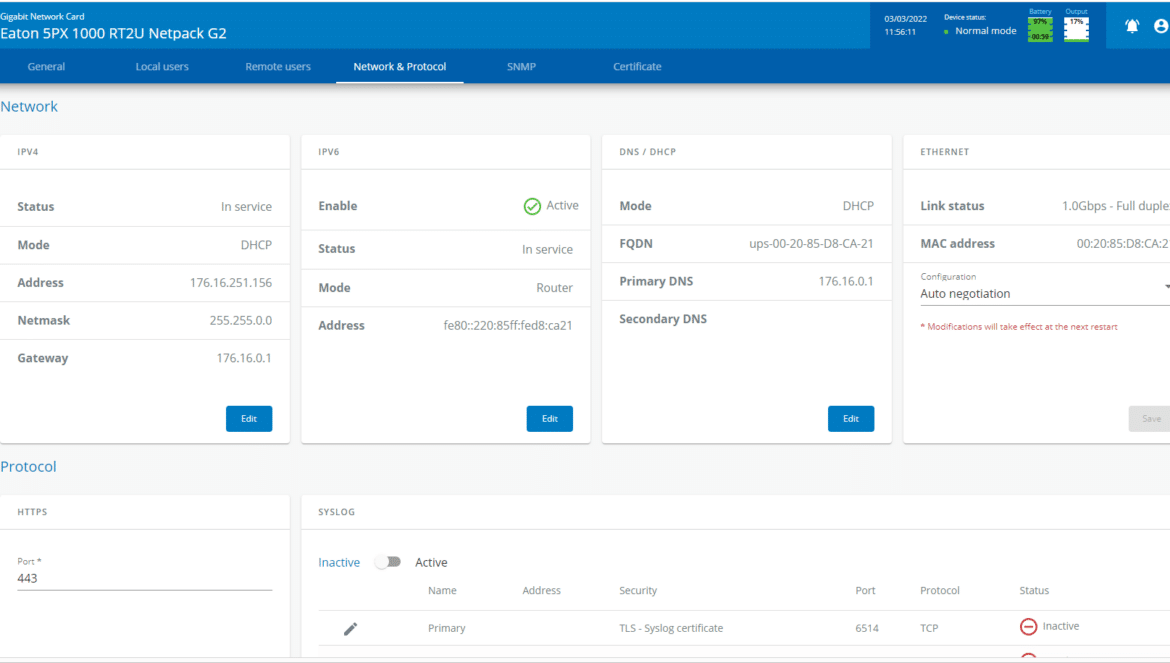1170x663 pixels.
Task: Click the Syslog Port column header
Action: point(865,590)
